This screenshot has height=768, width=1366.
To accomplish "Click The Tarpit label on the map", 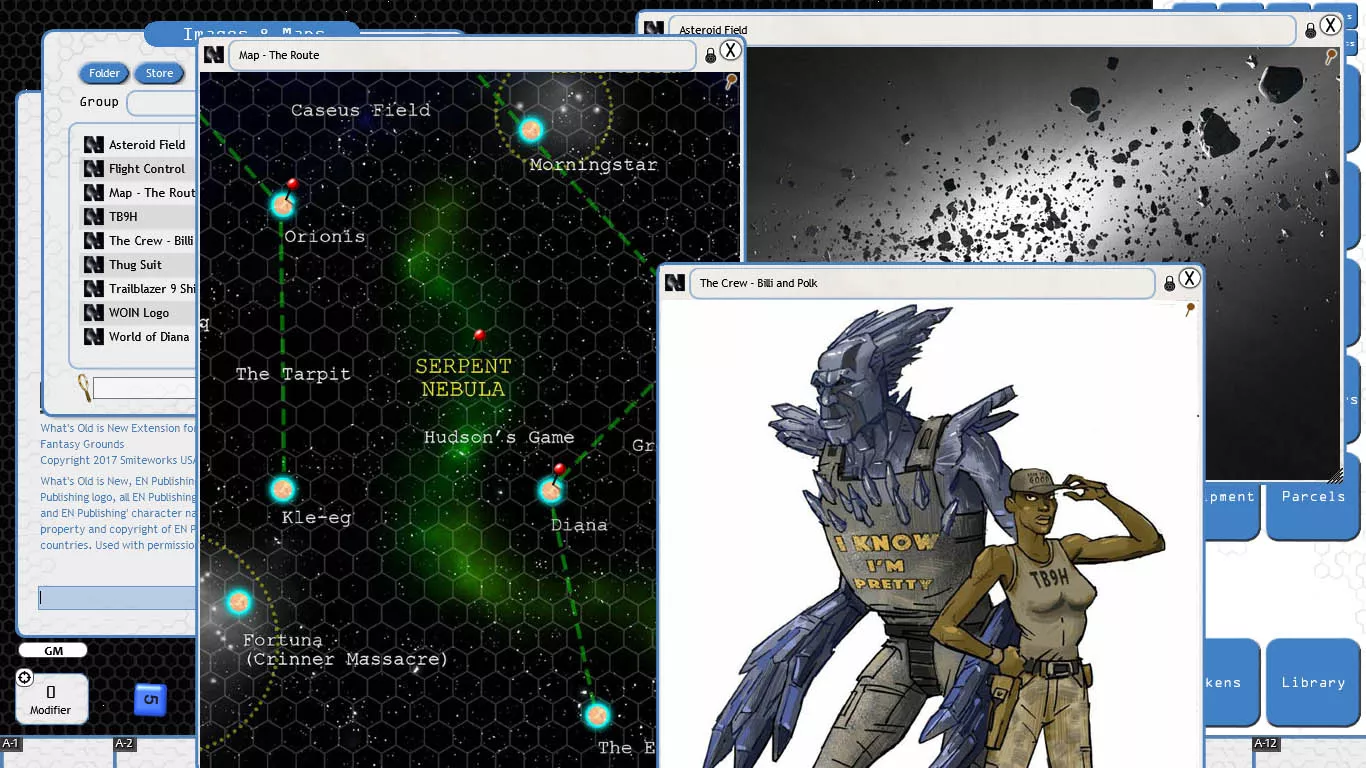I will coord(293,374).
